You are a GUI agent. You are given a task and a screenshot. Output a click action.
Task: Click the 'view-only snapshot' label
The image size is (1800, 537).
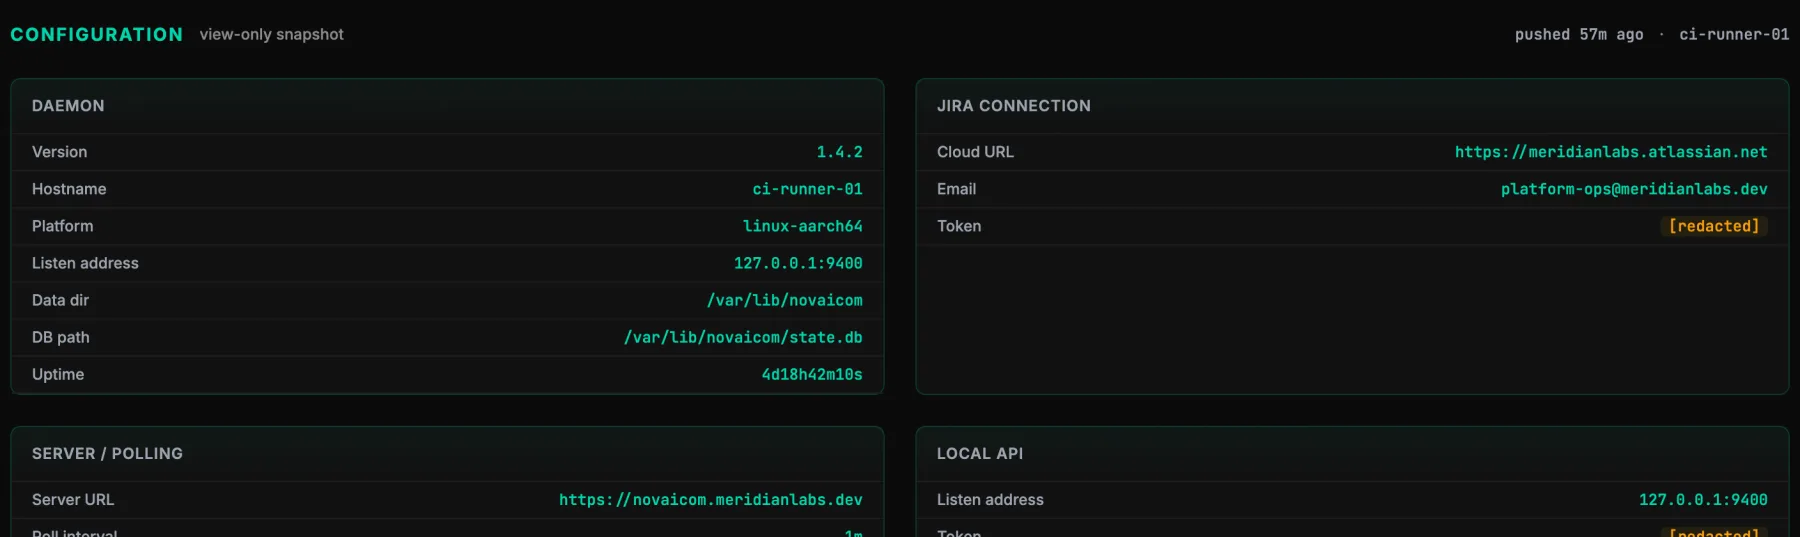coord(271,34)
